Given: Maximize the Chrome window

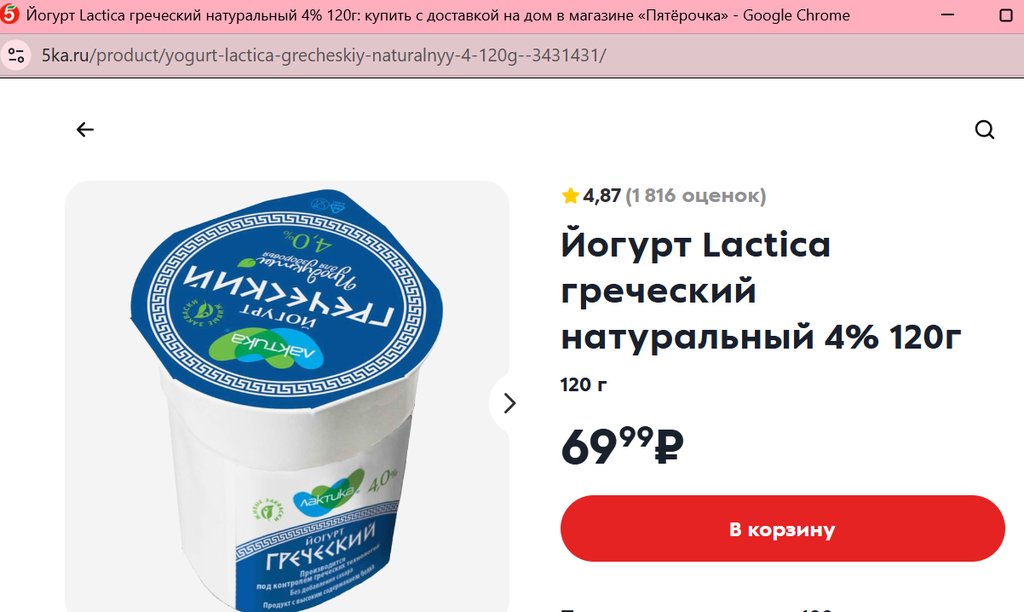Looking at the screenshot, I should pyautogui.click(x=1006, y=15).
